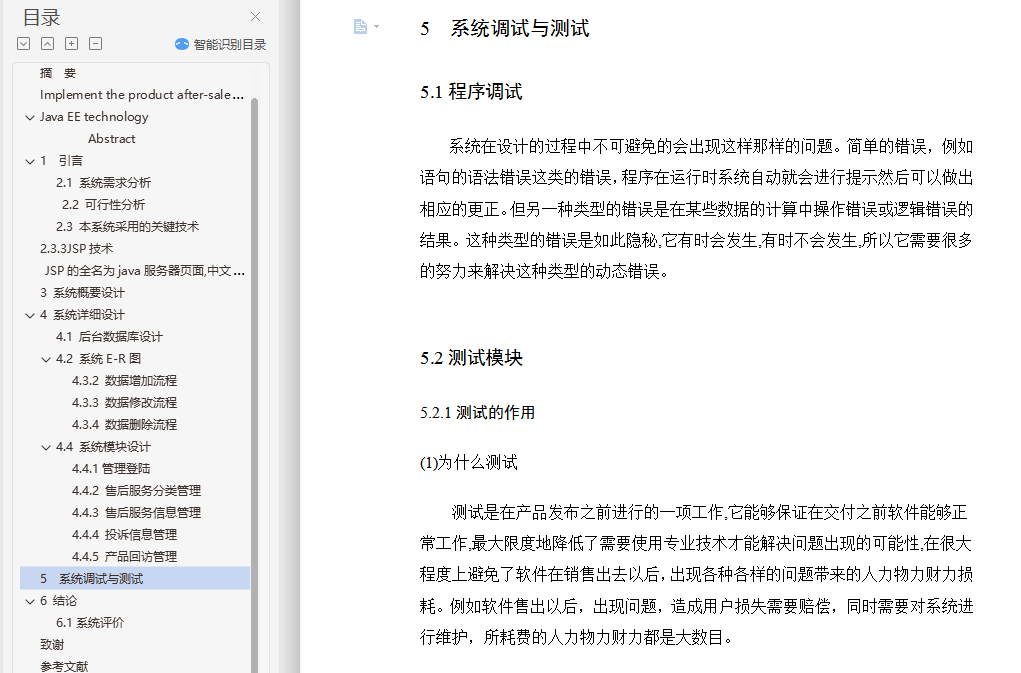Open section 2.1 系统需求分析

103,183
